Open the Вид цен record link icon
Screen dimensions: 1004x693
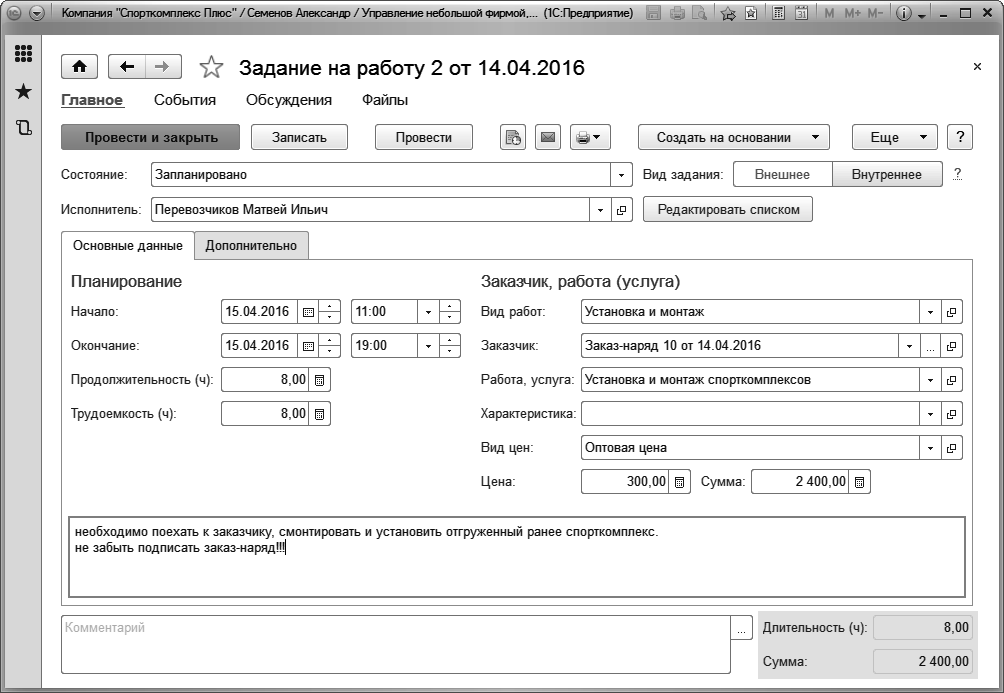[x=951, y=448]
